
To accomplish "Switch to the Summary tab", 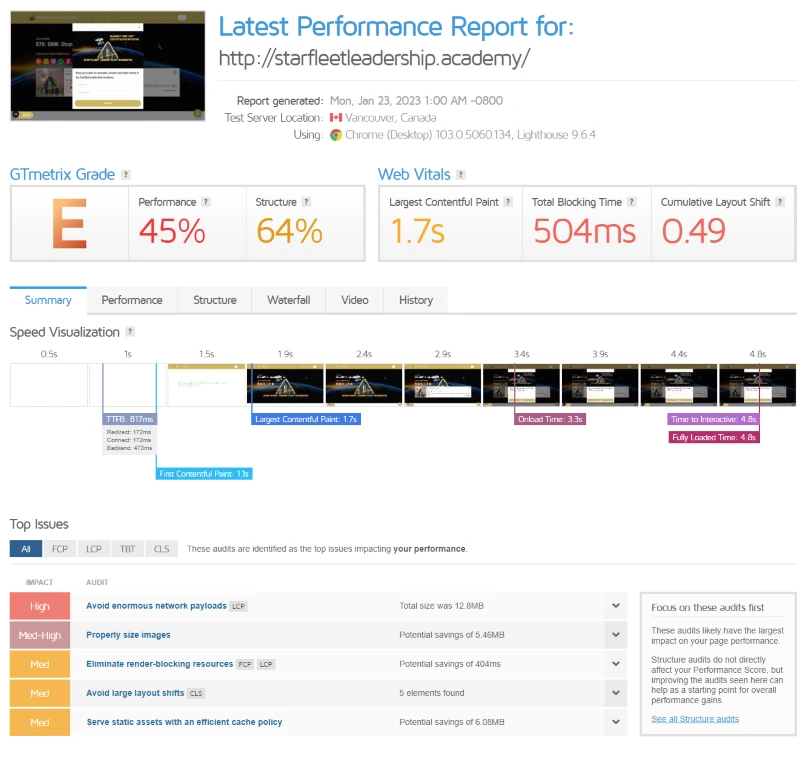I will [48, 300].
